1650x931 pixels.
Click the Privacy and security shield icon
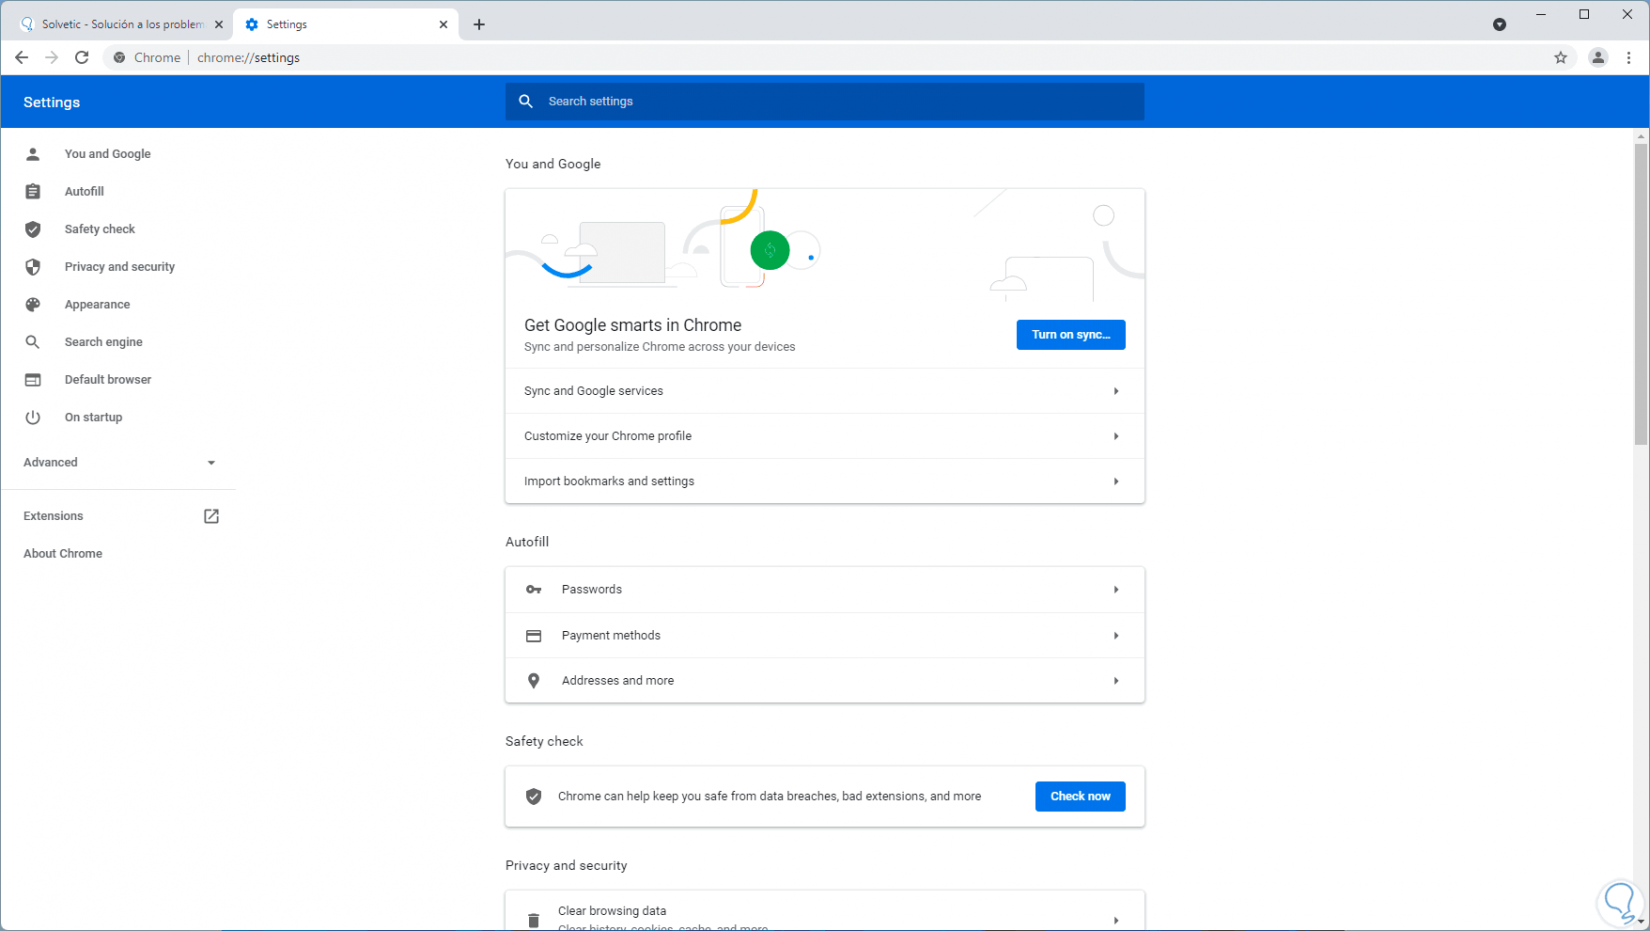tap(33, 267)
